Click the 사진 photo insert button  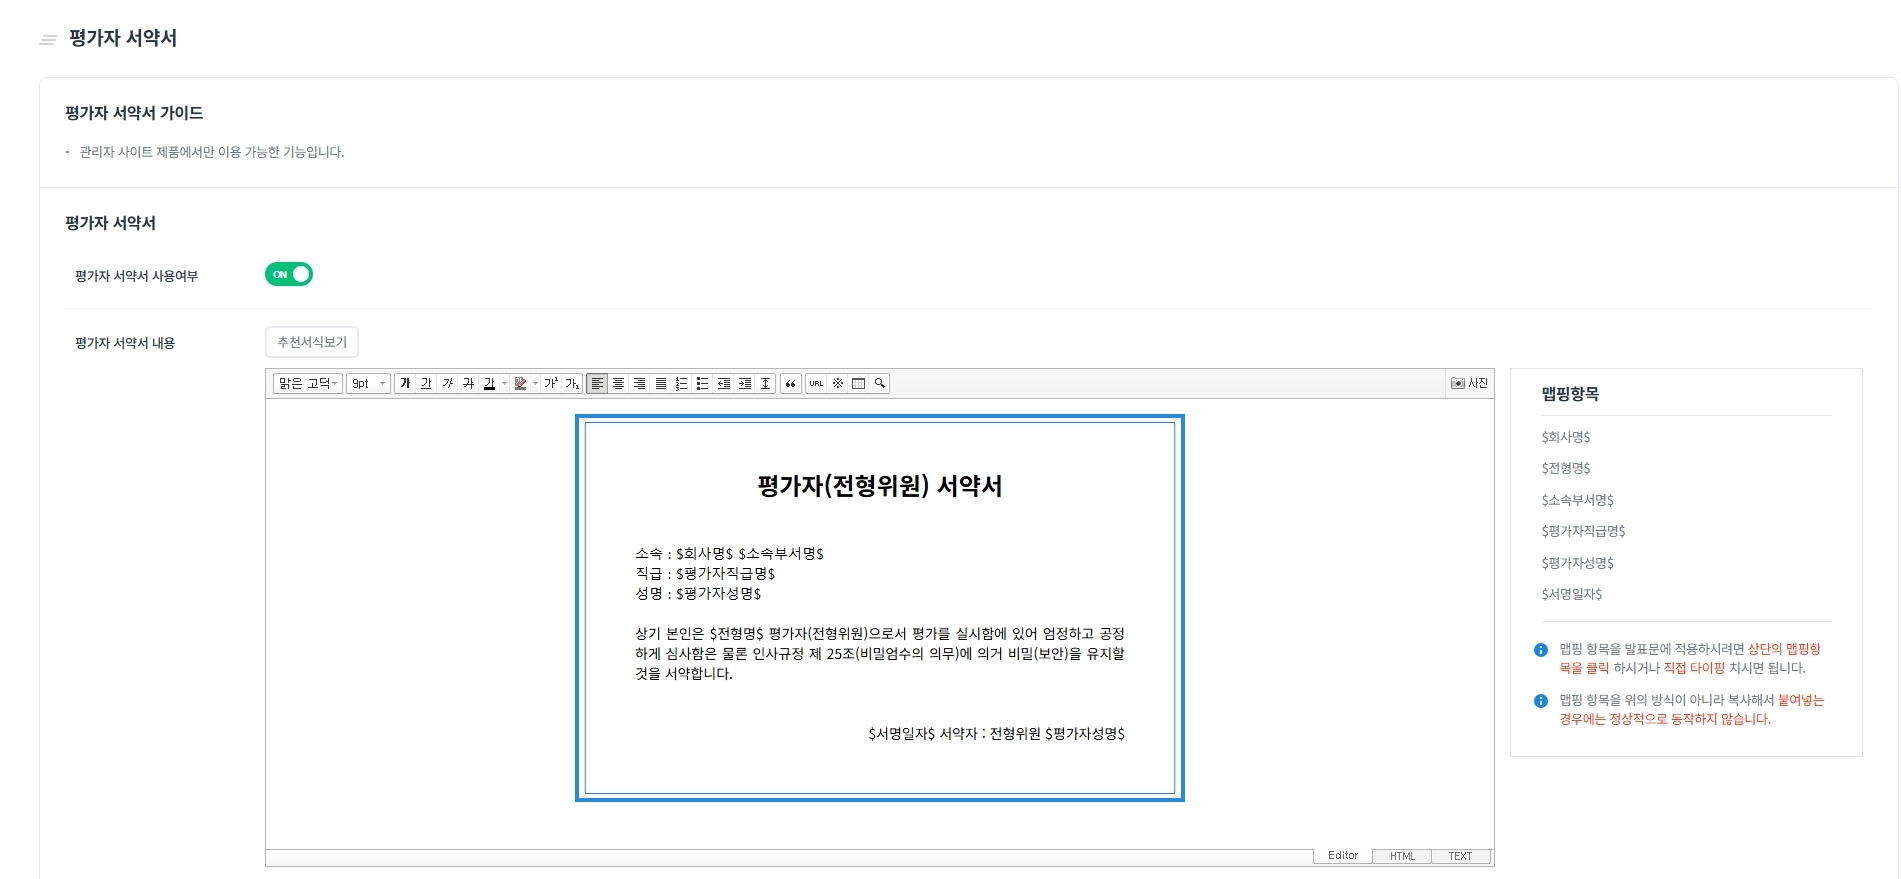(1469, 383)
